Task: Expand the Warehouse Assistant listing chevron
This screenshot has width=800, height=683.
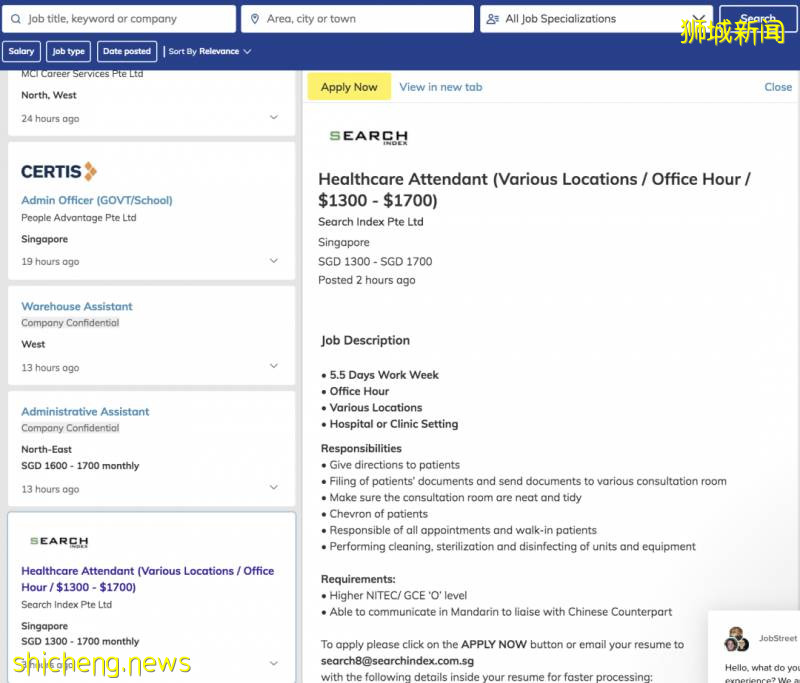Action: [274, 367]
